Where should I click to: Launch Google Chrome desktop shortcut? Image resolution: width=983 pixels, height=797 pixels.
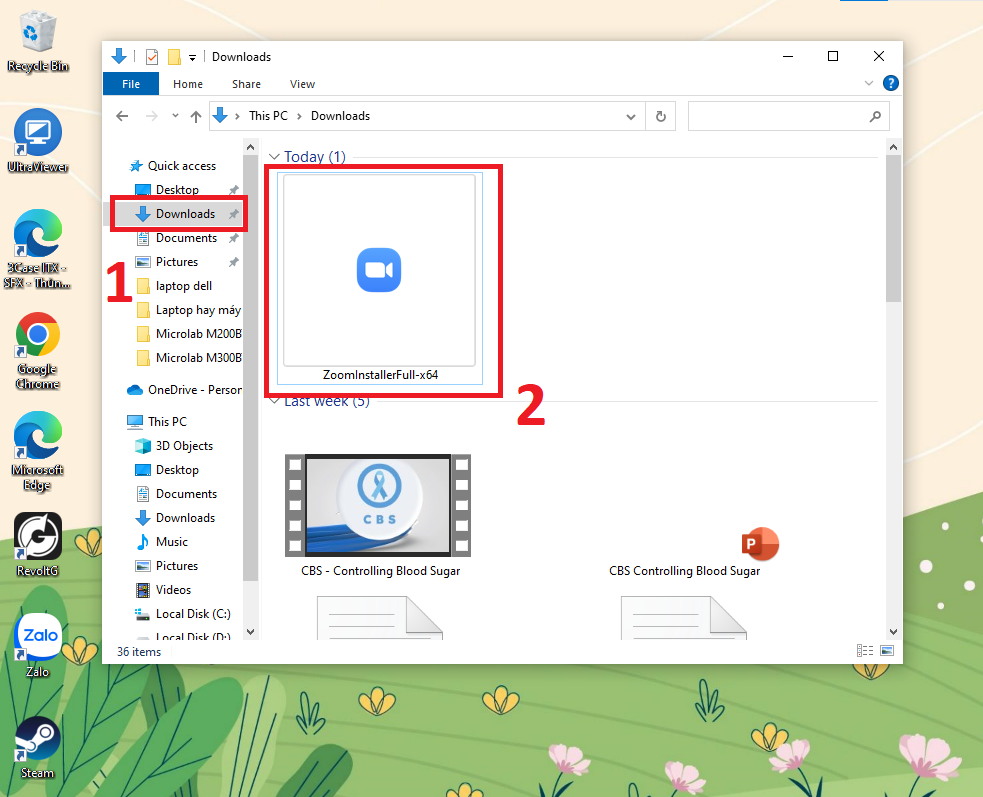click(x=38, y=351)
